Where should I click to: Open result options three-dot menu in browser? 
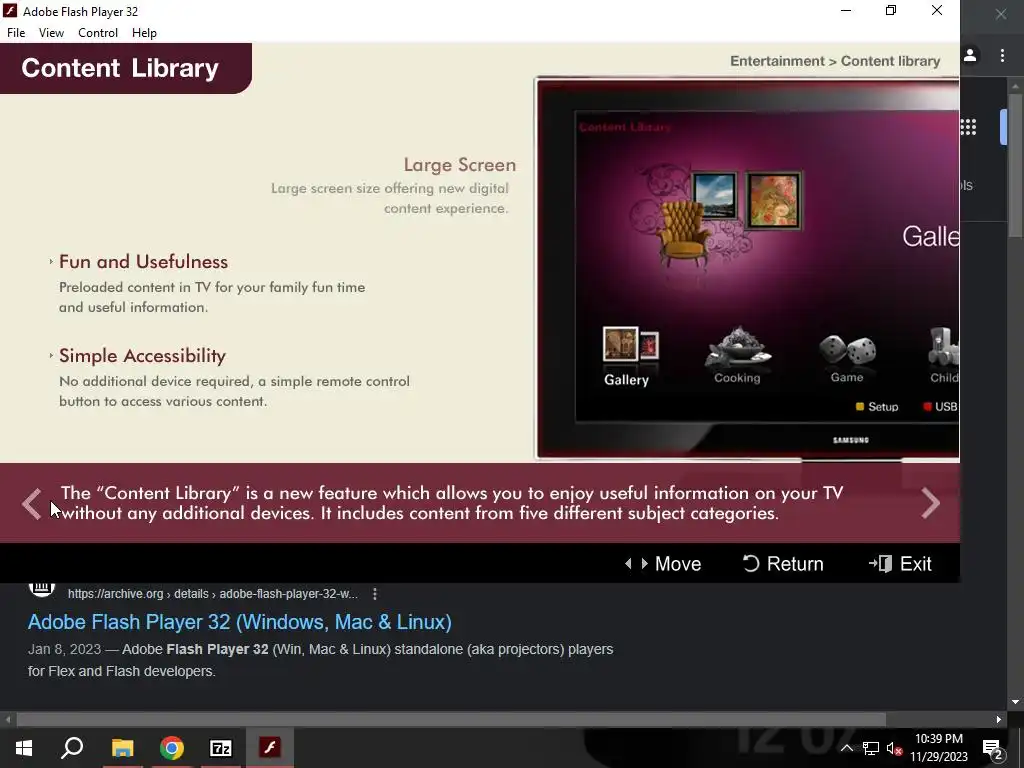374,594
